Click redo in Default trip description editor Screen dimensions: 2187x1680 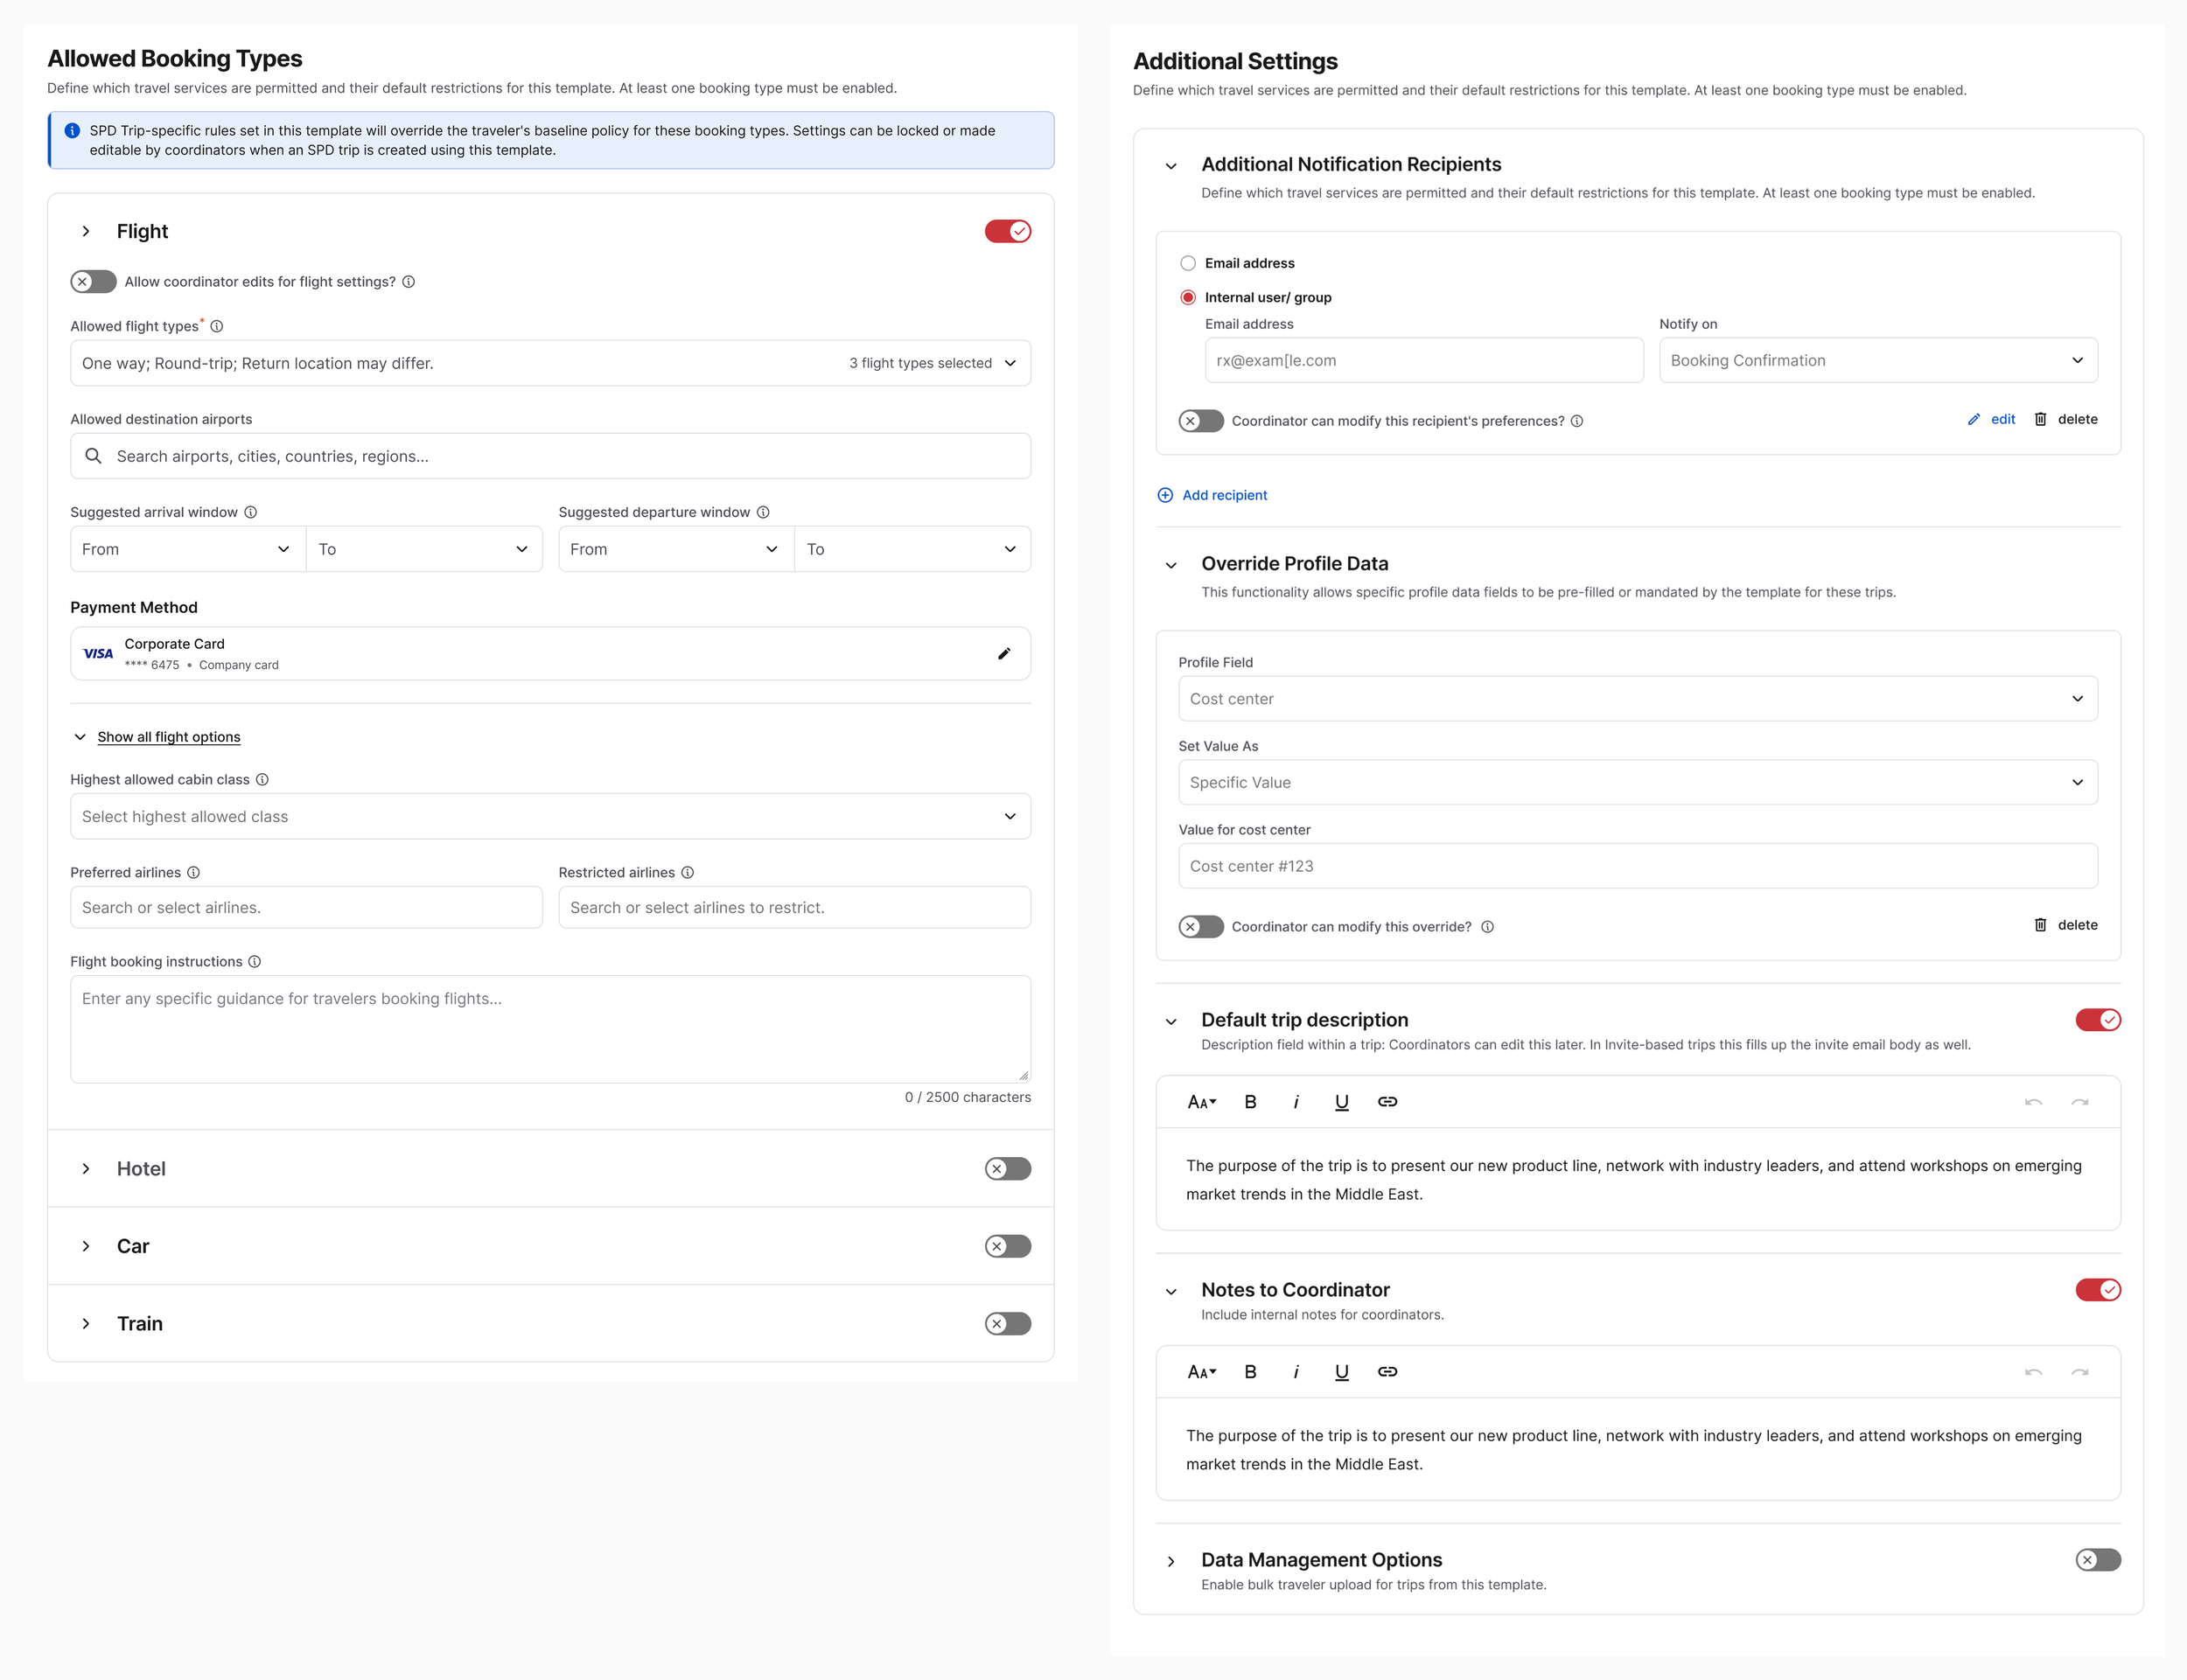(x=2080, y=1102)
